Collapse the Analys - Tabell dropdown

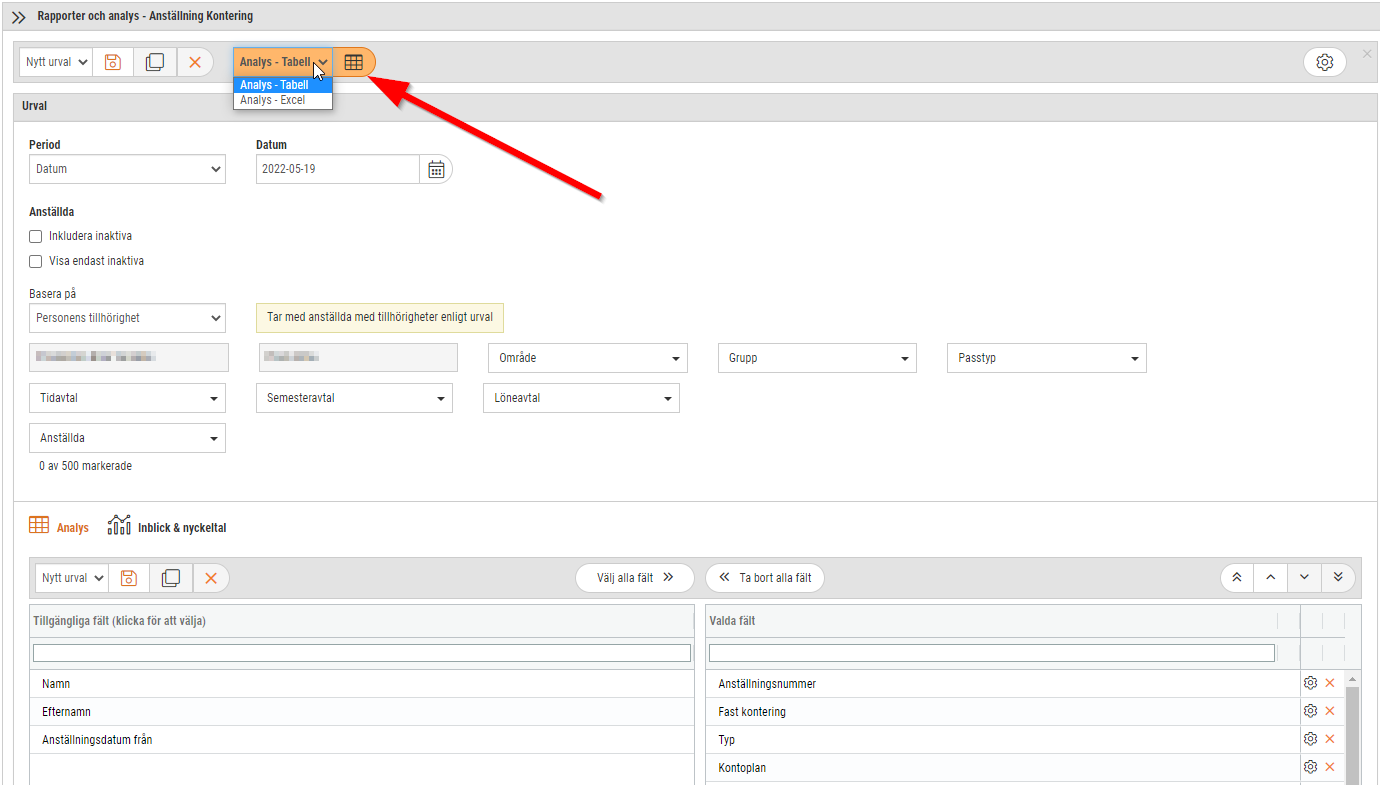(x=283, y=62)
